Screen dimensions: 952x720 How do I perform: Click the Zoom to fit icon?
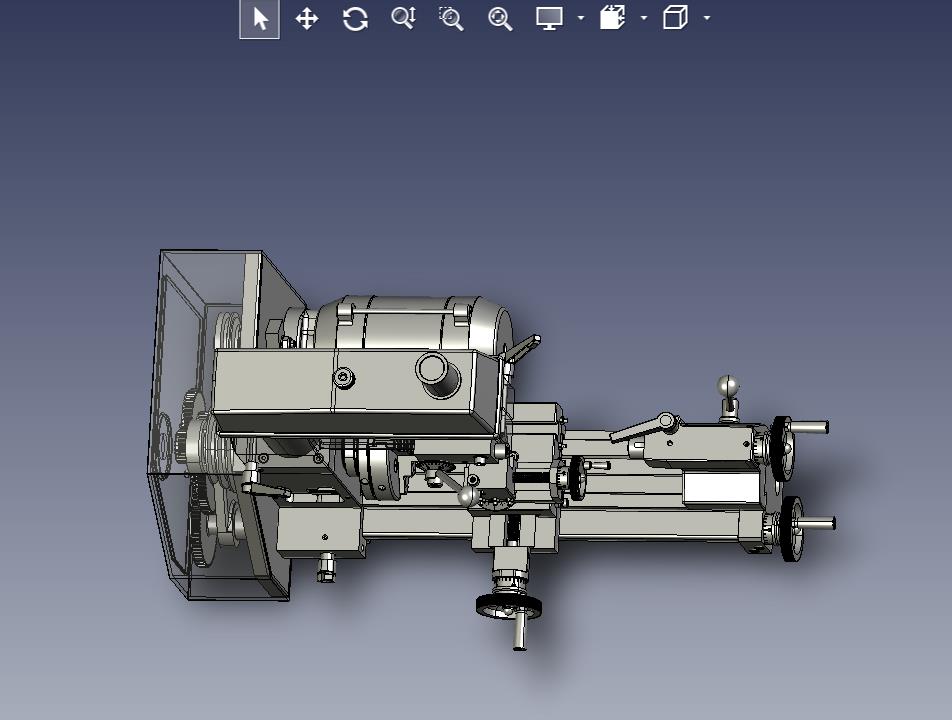[500, 19]
